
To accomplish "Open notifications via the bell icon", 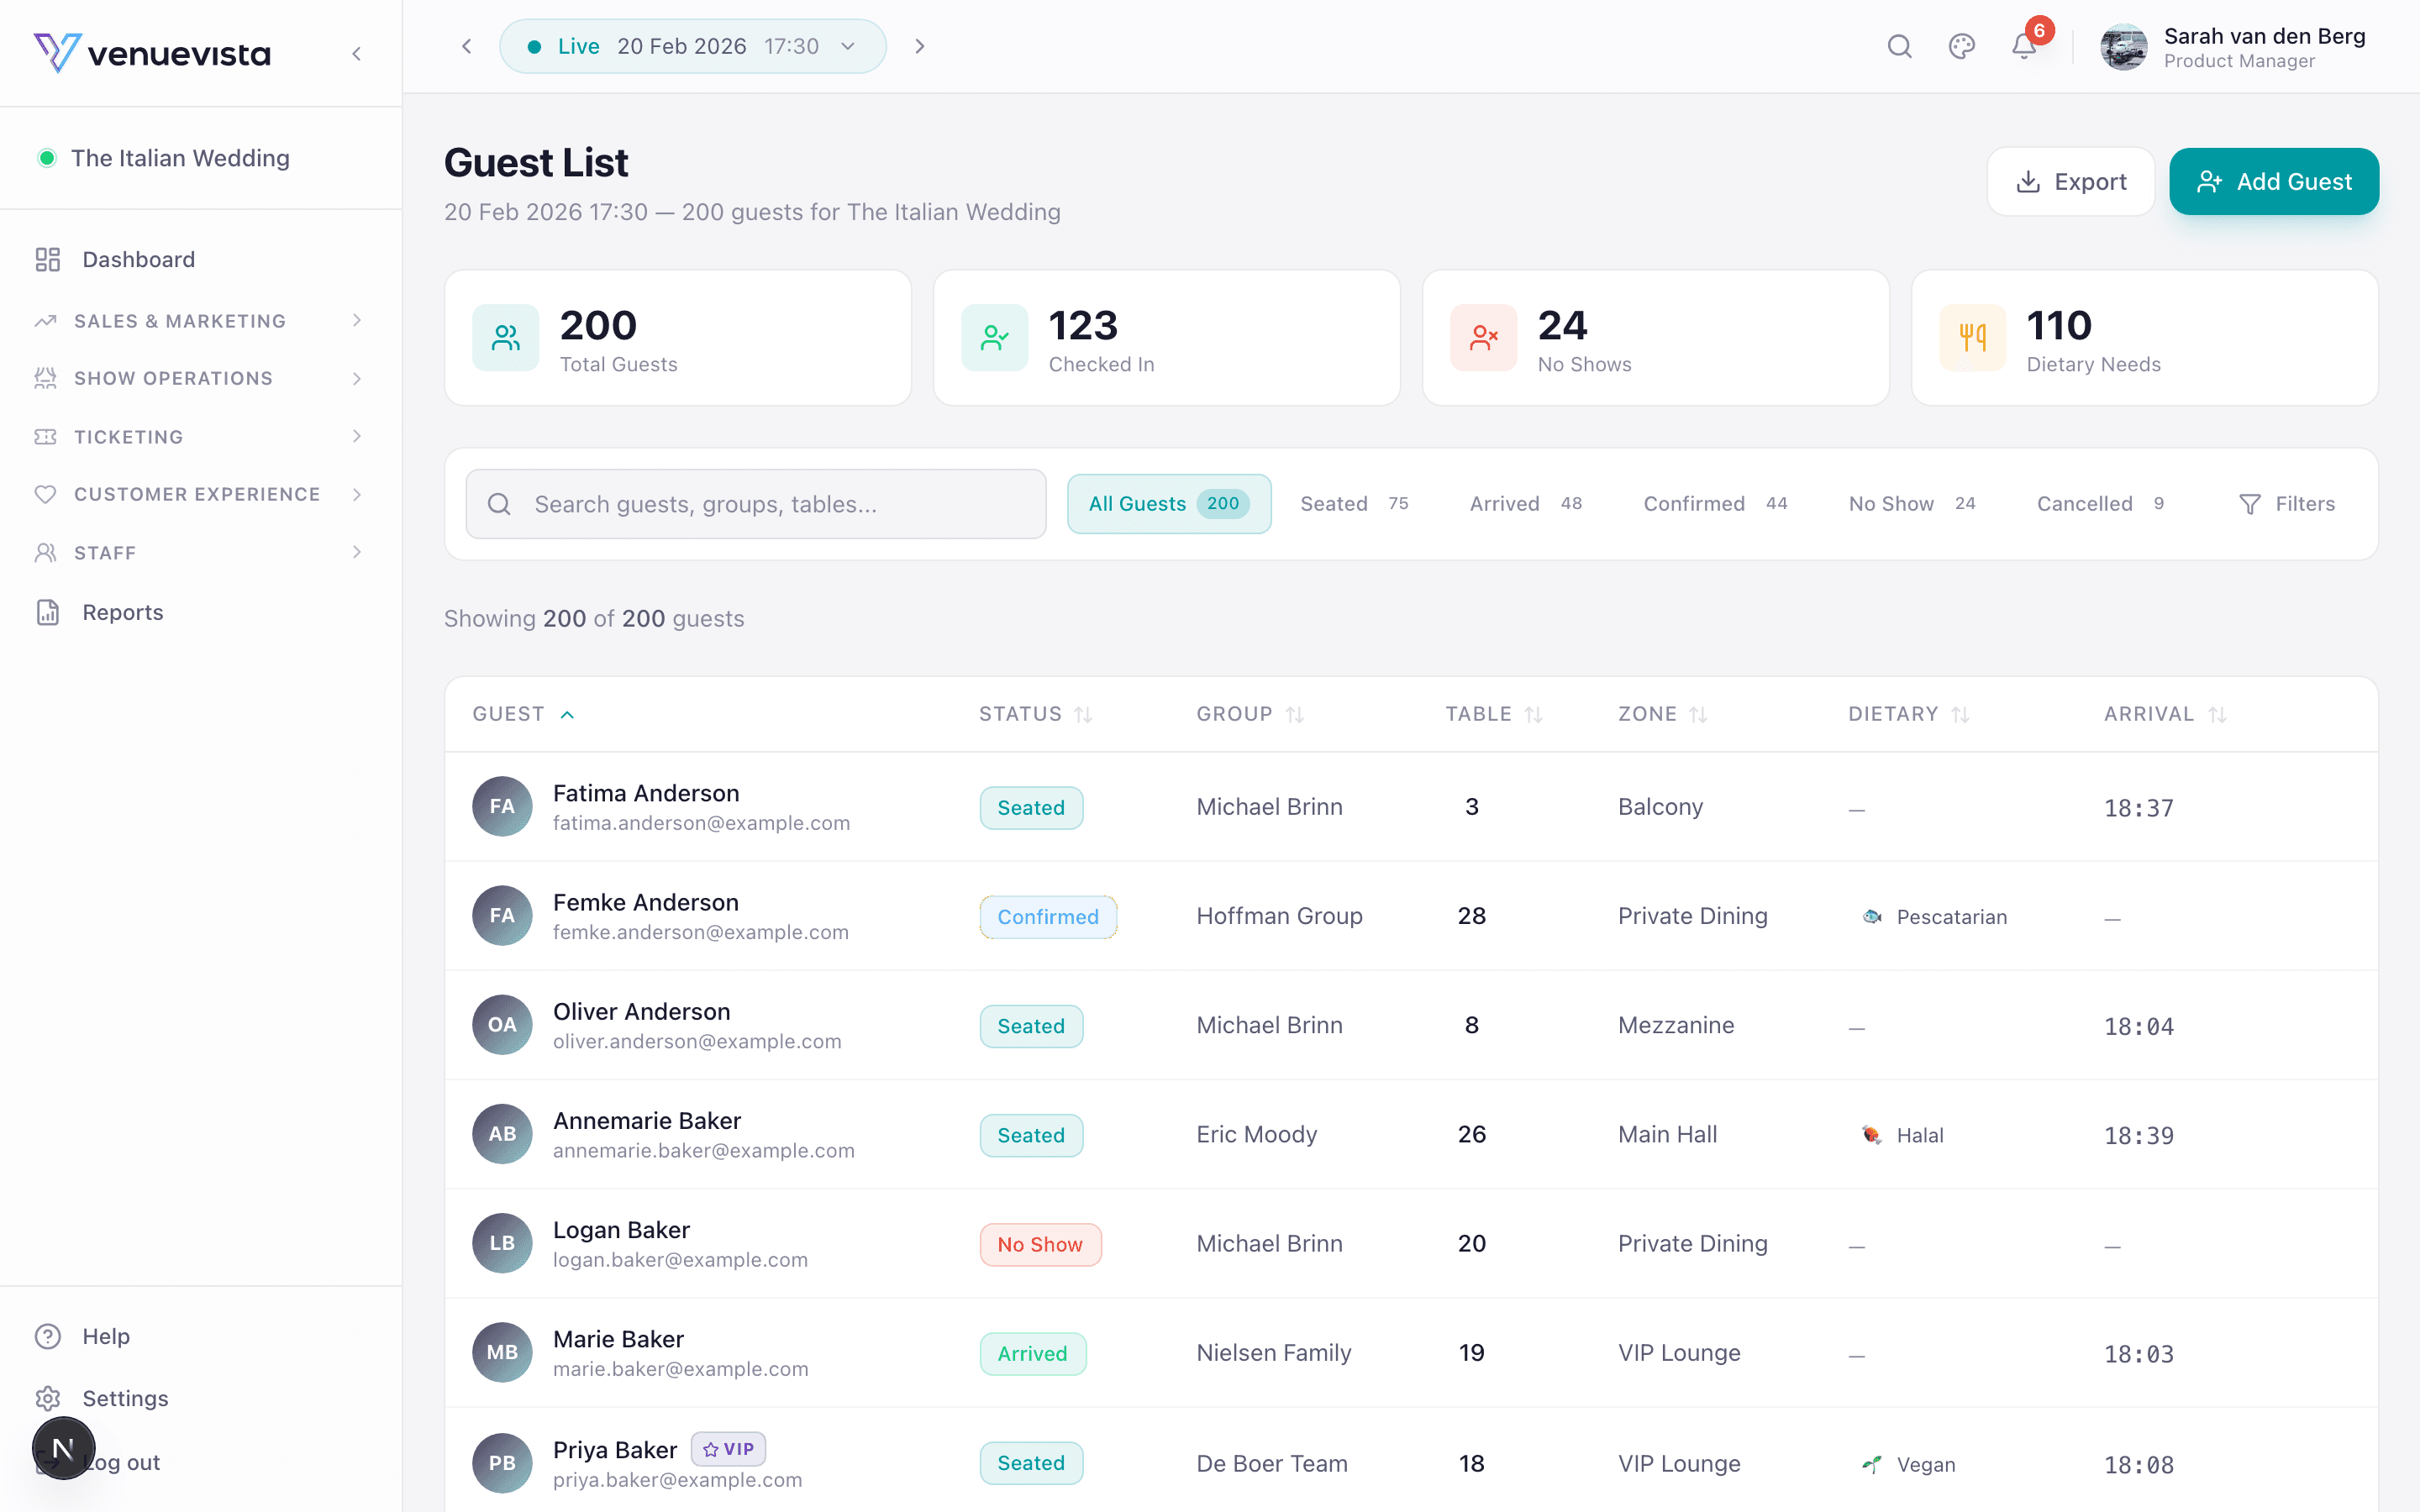I will (2023, 46).
